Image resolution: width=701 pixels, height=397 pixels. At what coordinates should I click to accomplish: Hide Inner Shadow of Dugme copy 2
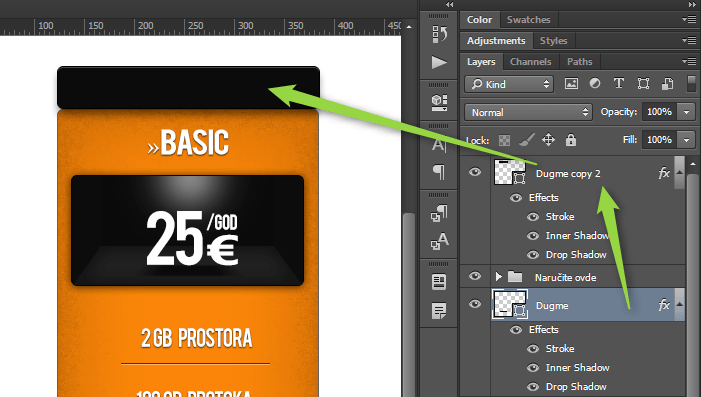point(532,236)
